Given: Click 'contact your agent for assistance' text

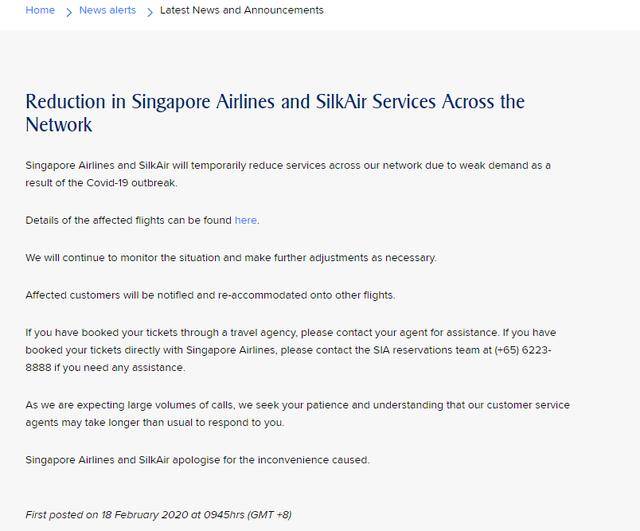Looking at the screenshot, I should tap(397, 332).
